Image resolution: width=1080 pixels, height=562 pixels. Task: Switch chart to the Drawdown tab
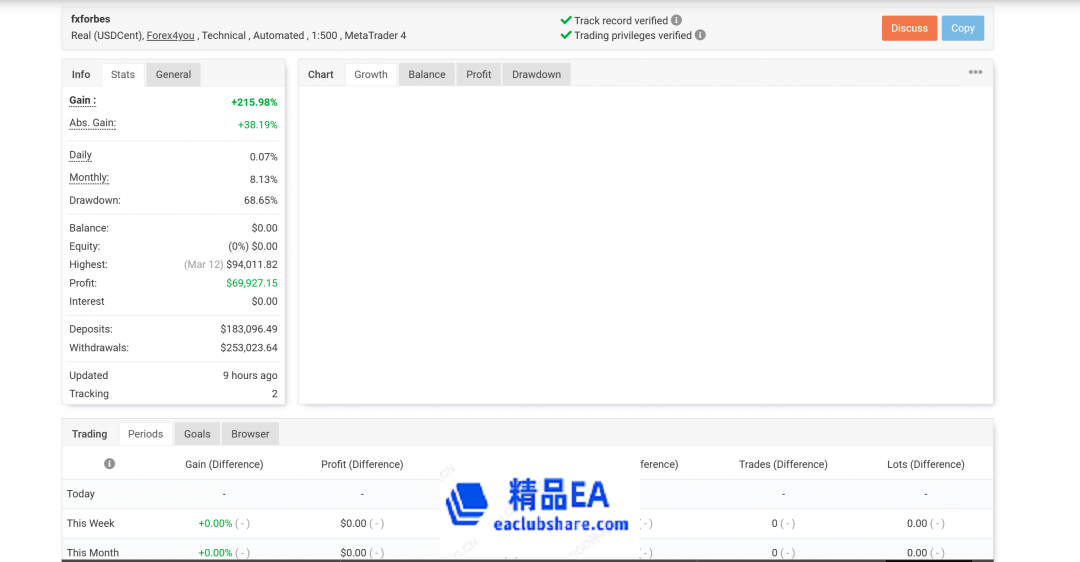(537, 74)
